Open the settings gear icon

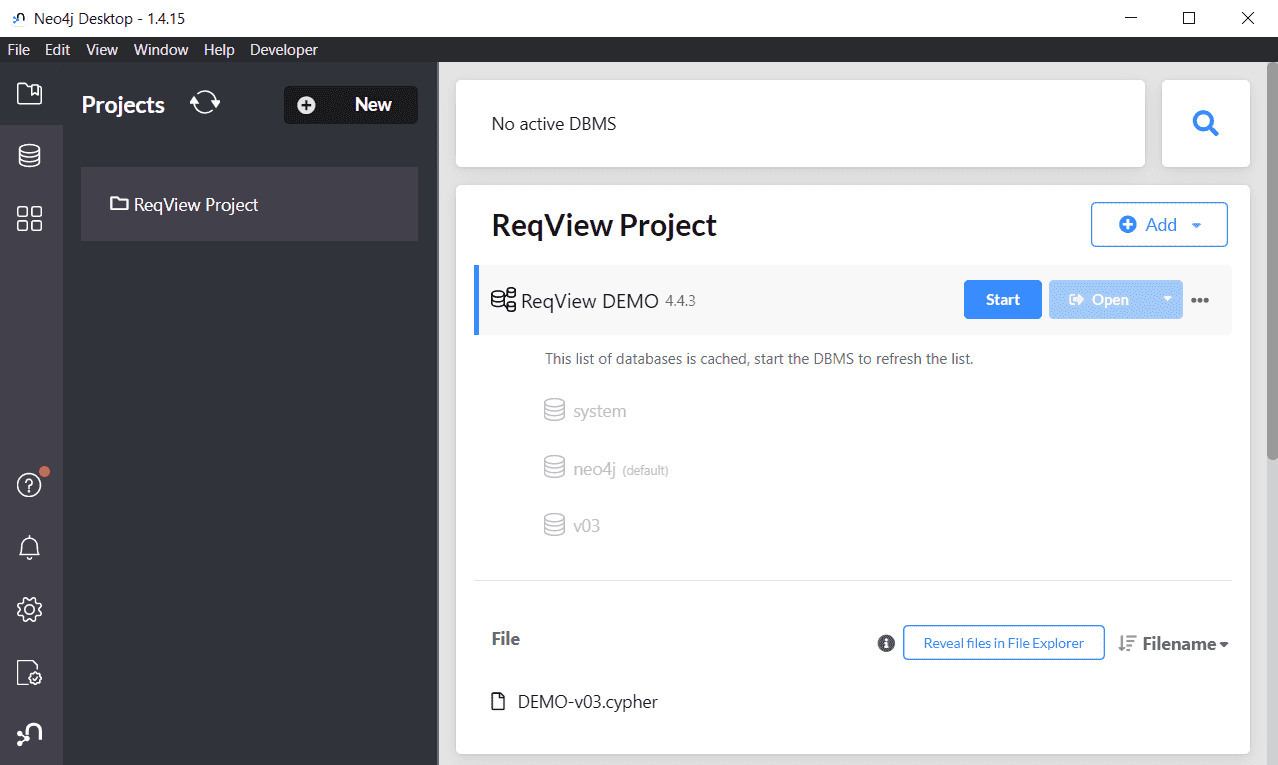click(30, 610)
